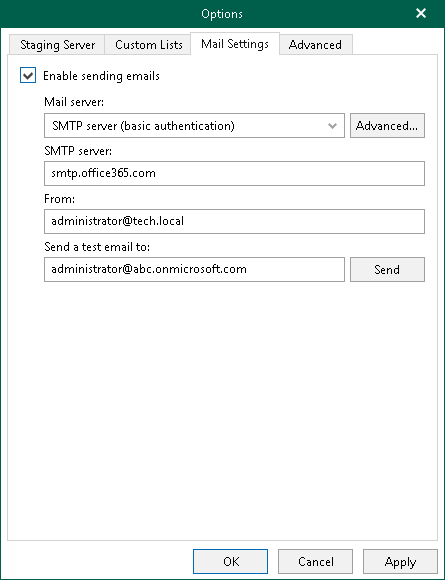445x580 pixels.
Task: Click into the From address field
Action: pos(235,221)
